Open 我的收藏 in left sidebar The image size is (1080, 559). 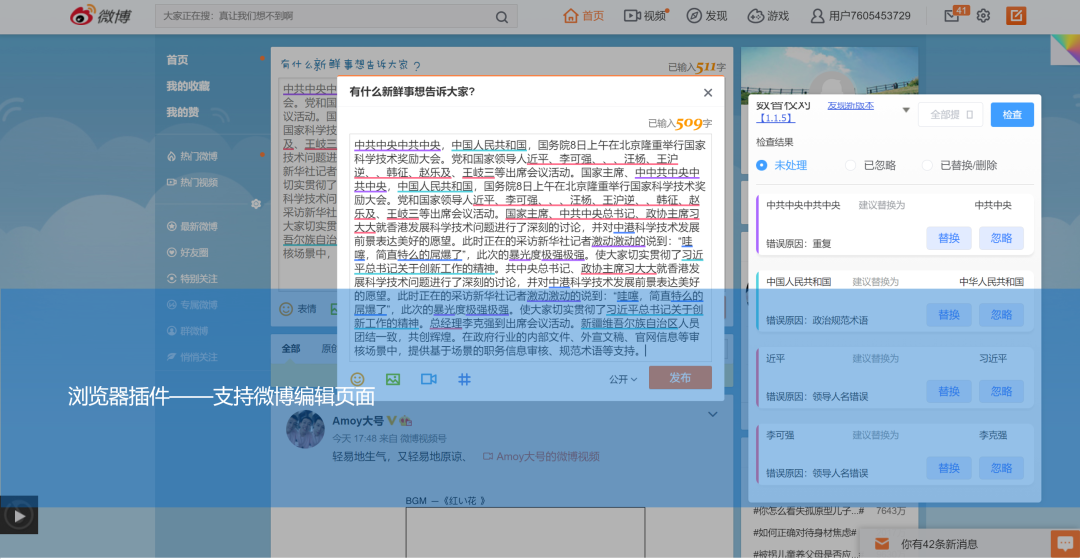[187, 86]
